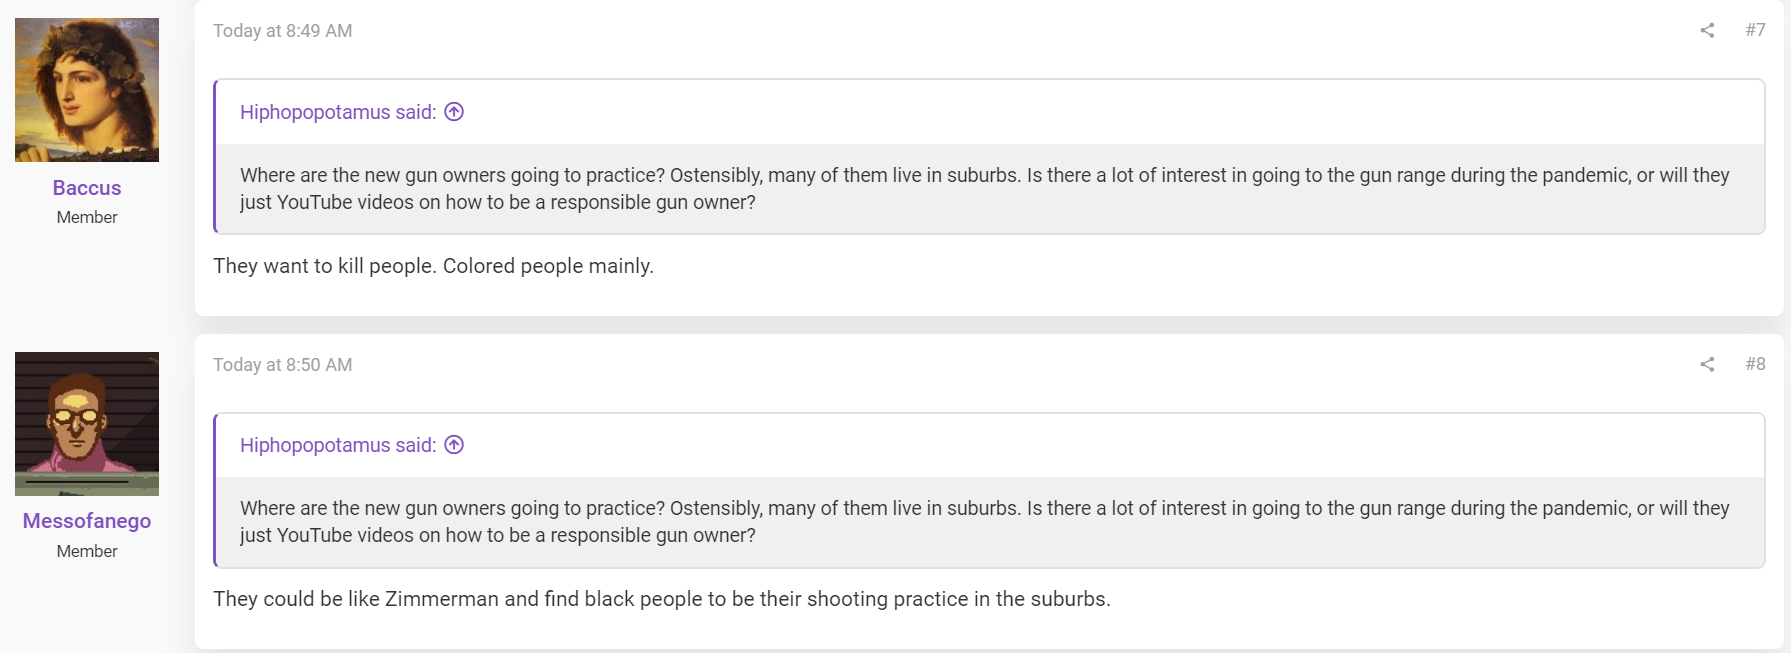Open the Baccus username profile link
The height and width of the screenshot is (653, 1791).
[87, 188]
